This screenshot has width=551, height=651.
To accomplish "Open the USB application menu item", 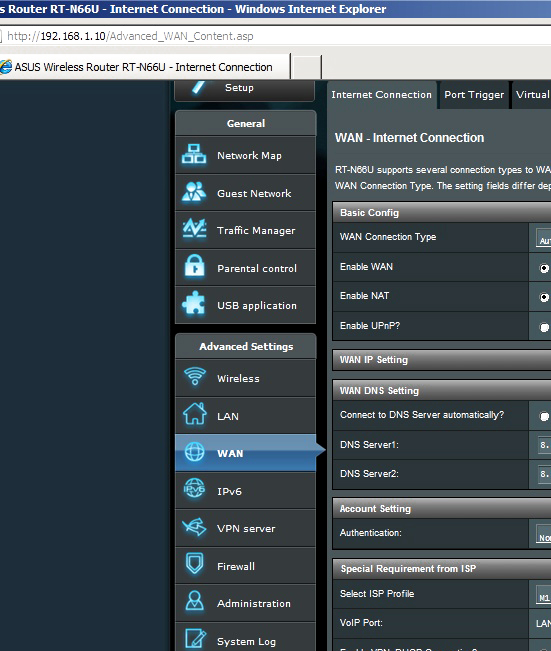I will click(x=245, y=305).
